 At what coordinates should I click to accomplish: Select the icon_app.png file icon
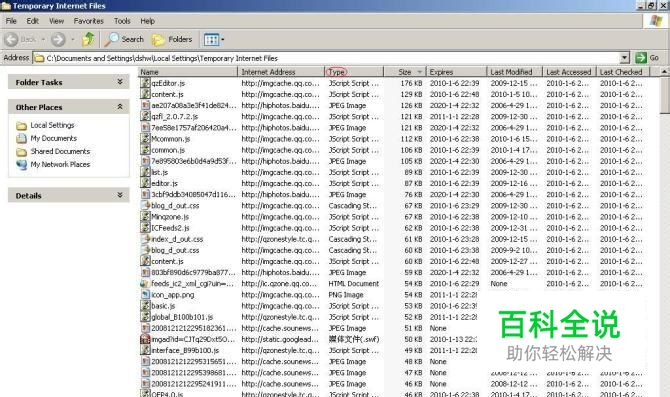tap(145, 294)
